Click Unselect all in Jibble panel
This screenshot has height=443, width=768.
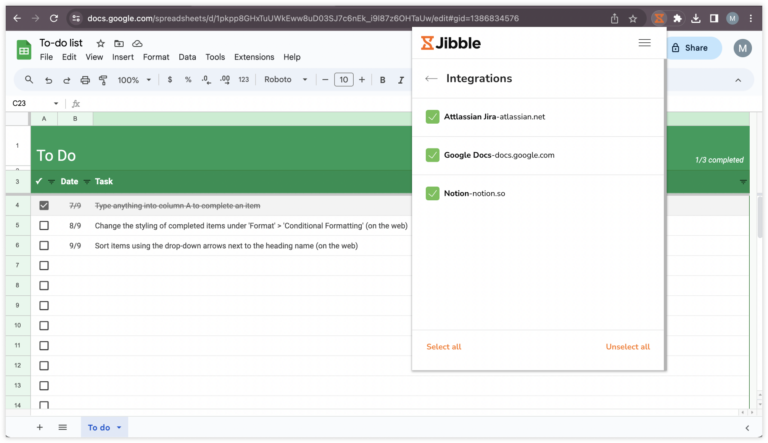pyautogui.click(x=627, y=346)
